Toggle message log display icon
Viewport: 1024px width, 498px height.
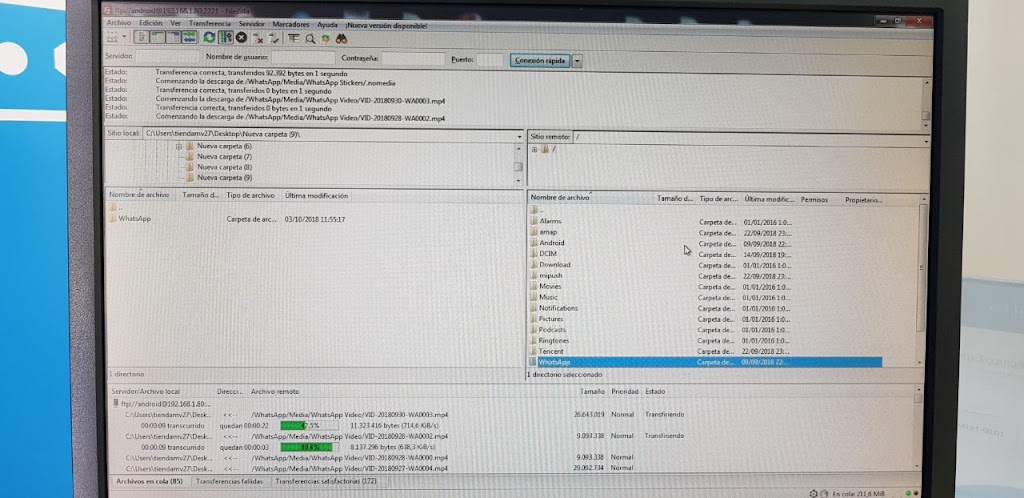click(142, 38)
